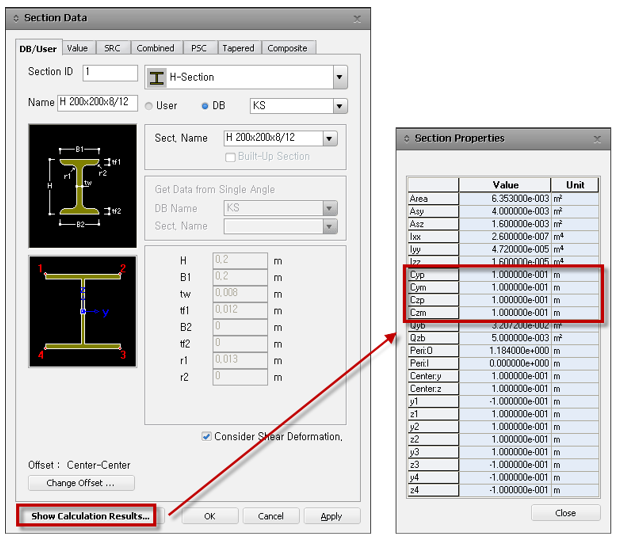
Task: Go to the Composite tab
Action: [289, 47]
